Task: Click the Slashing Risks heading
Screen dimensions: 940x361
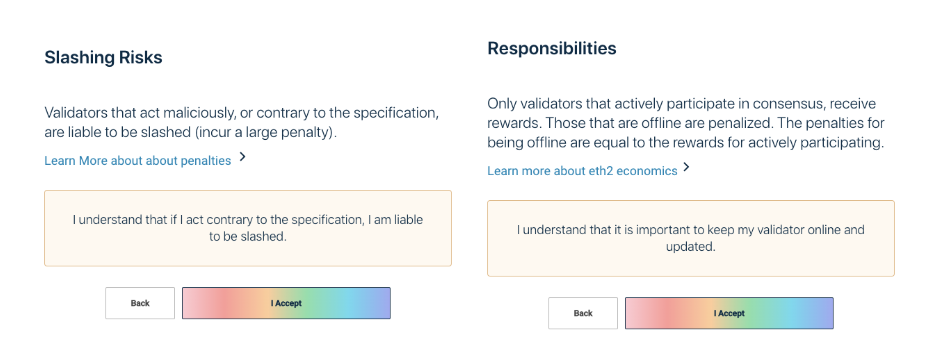Action: pyautogui.click(x=103, y=58)
